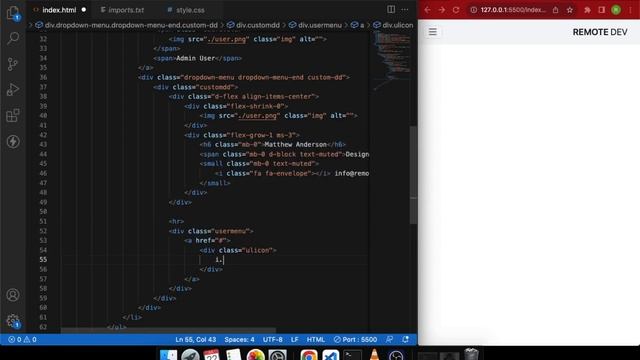The image size is (640, 360).
Task: Click the share icon in the address bar
Action: [x=556, y=10]
